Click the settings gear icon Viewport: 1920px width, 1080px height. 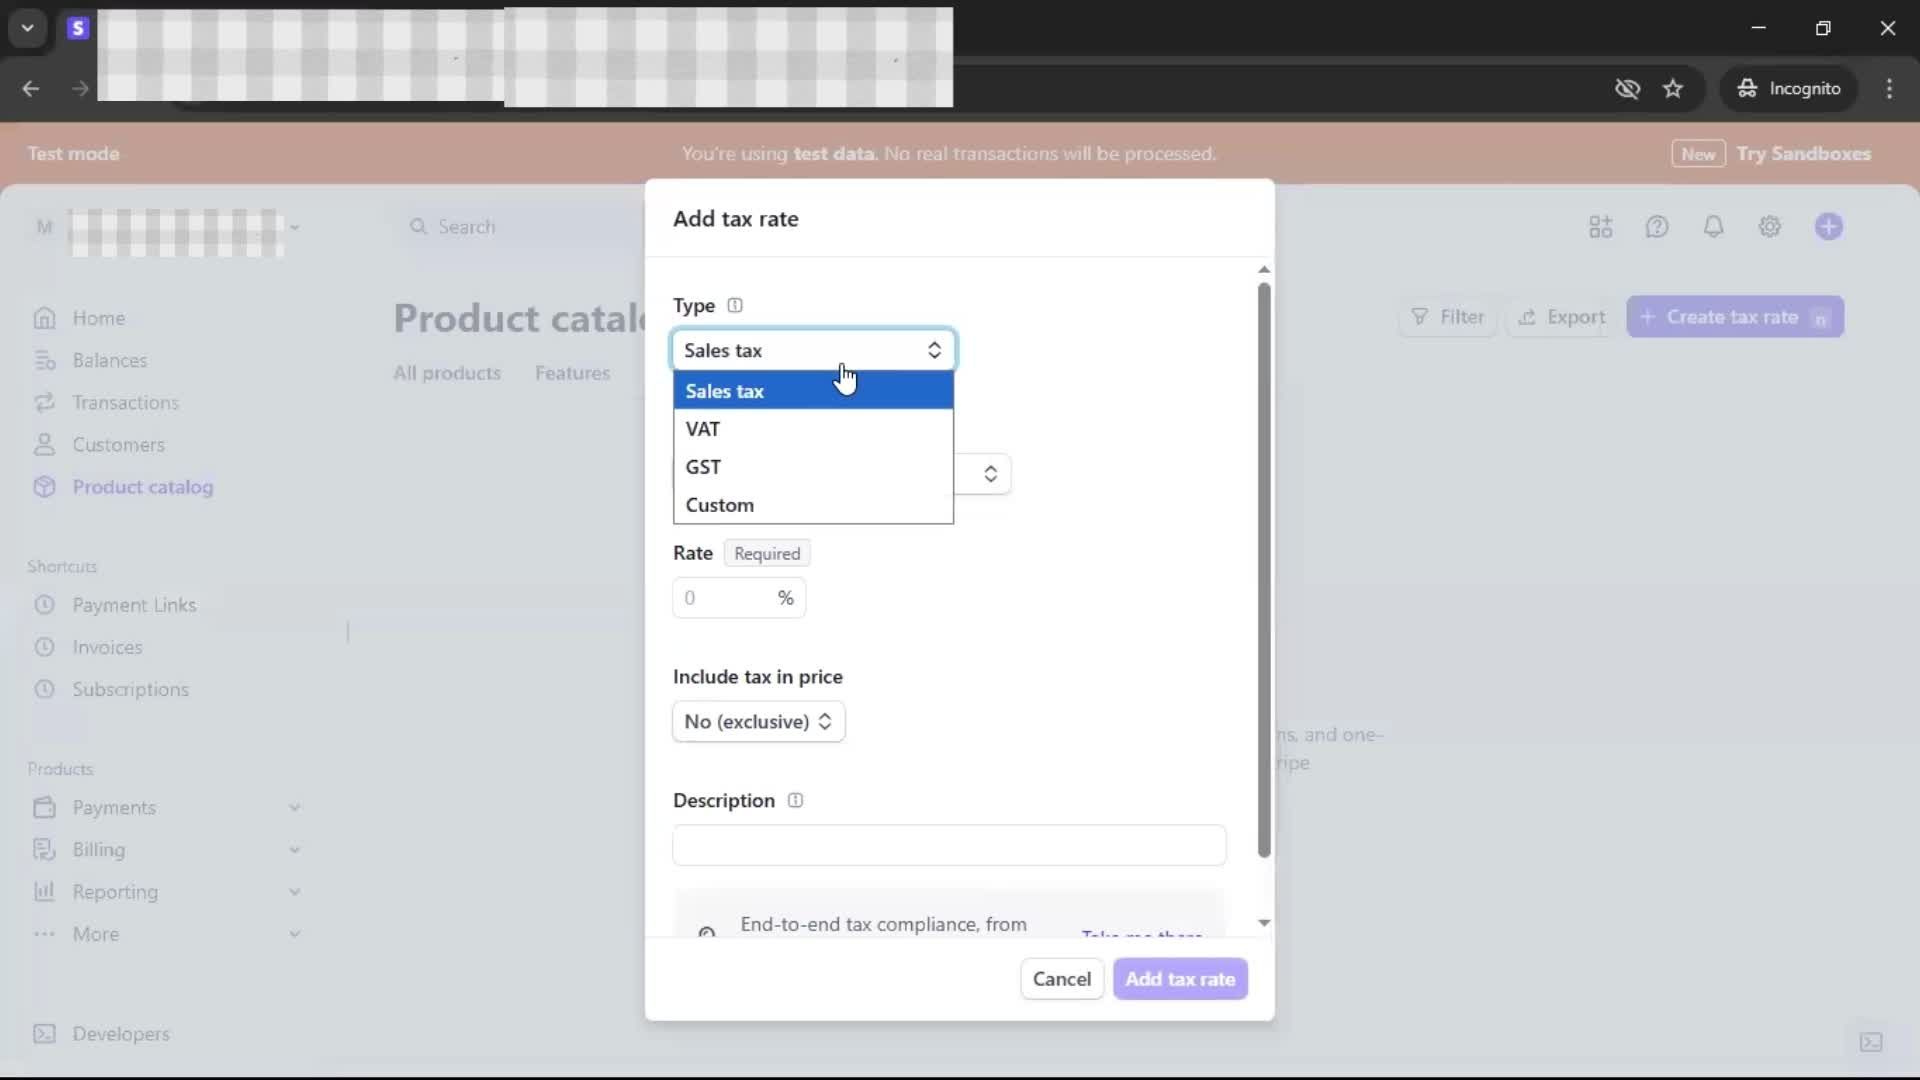click(x=1770, y=227)
